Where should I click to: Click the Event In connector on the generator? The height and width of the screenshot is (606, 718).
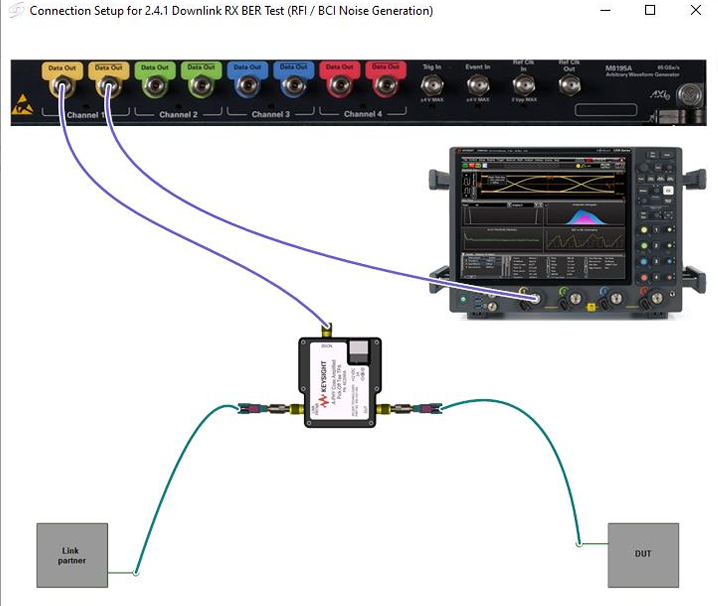478,85
